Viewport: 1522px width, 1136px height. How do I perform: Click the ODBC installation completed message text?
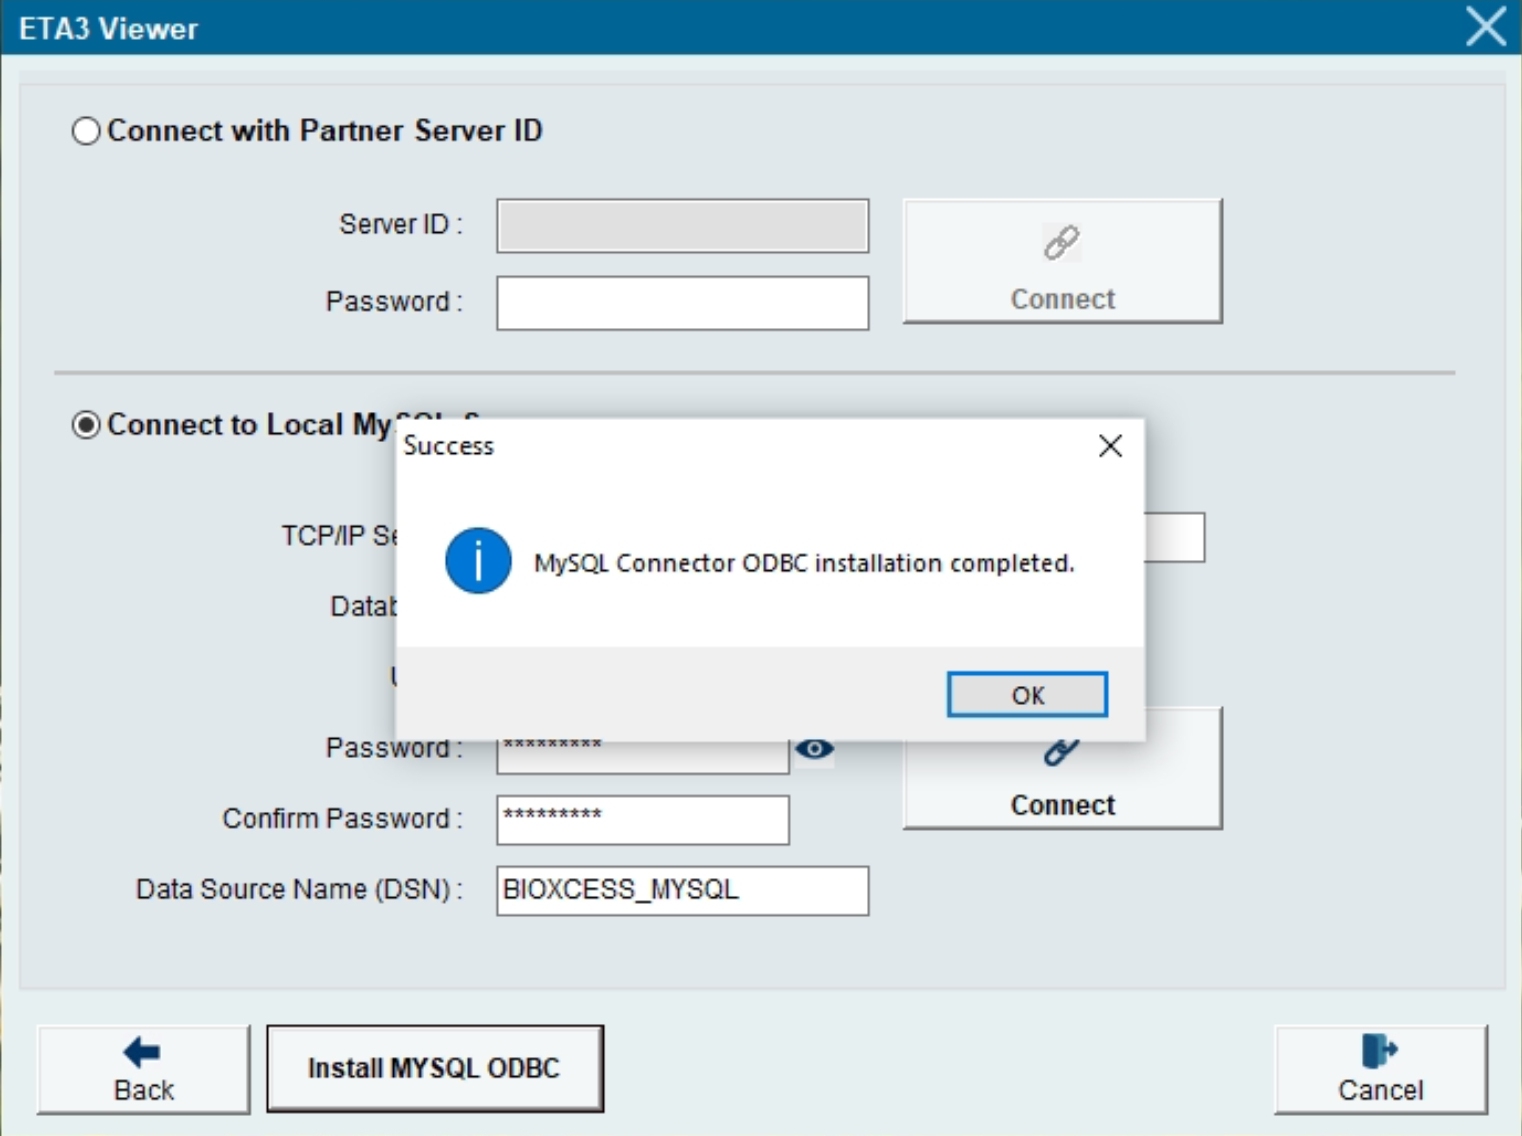(804, 563)
